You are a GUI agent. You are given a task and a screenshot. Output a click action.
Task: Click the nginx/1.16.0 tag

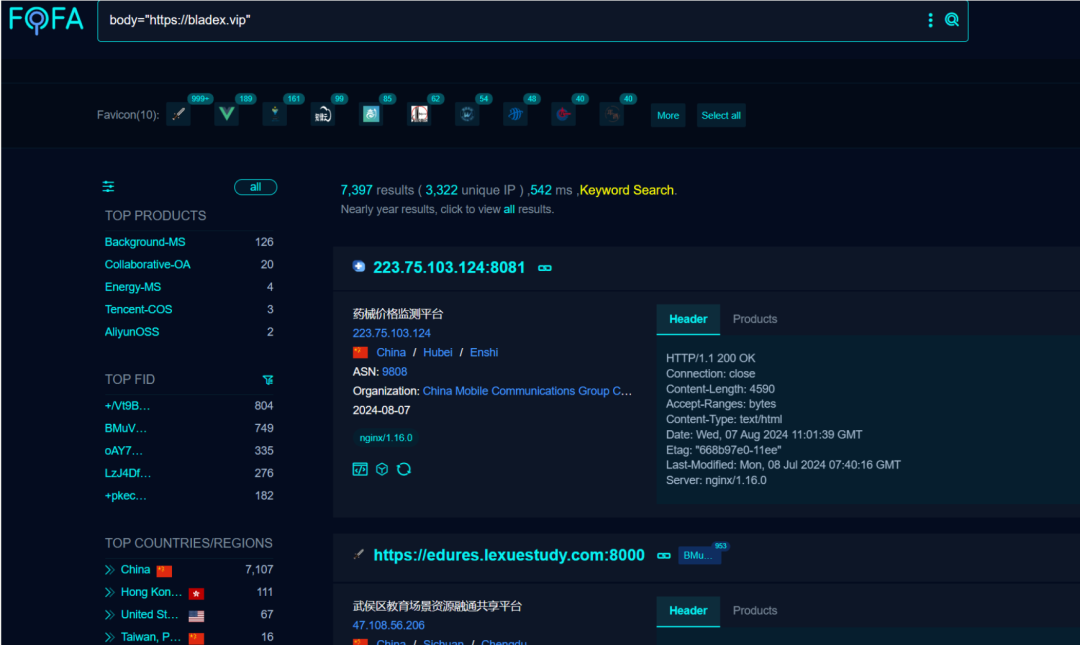pos(386,438)
